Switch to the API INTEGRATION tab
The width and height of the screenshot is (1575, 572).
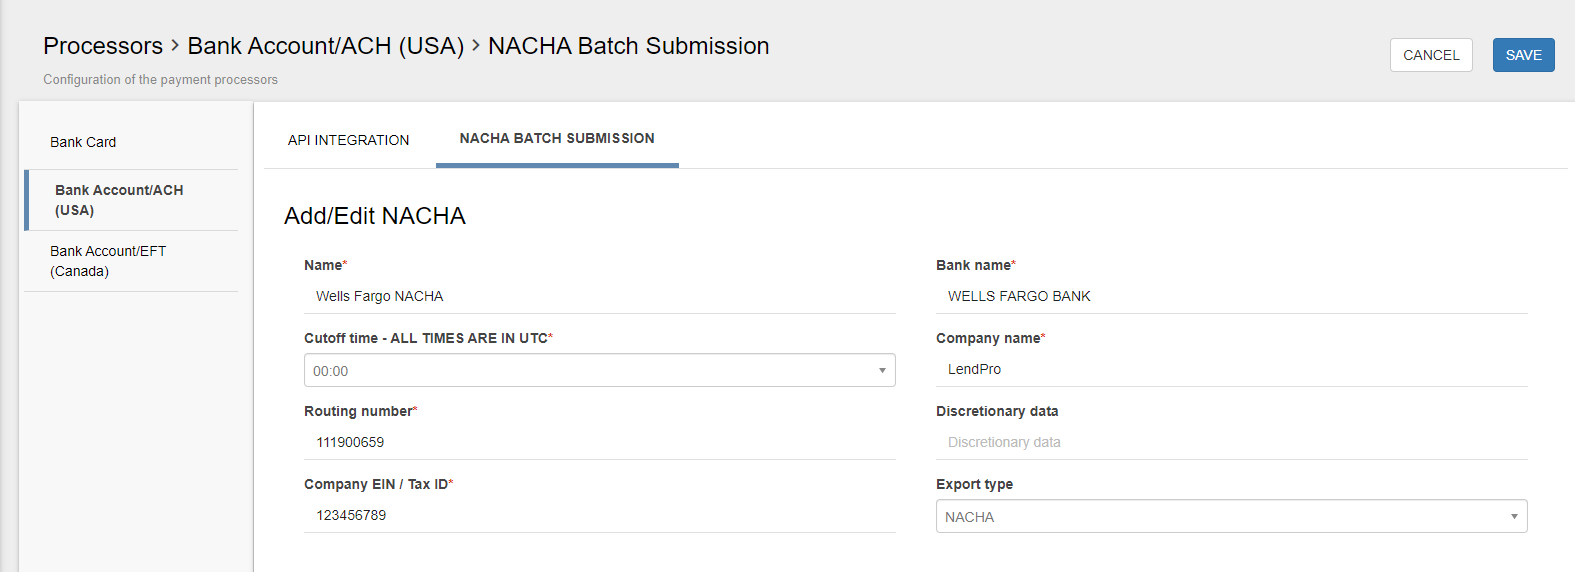pyautogui.click(x=348, y=140)
